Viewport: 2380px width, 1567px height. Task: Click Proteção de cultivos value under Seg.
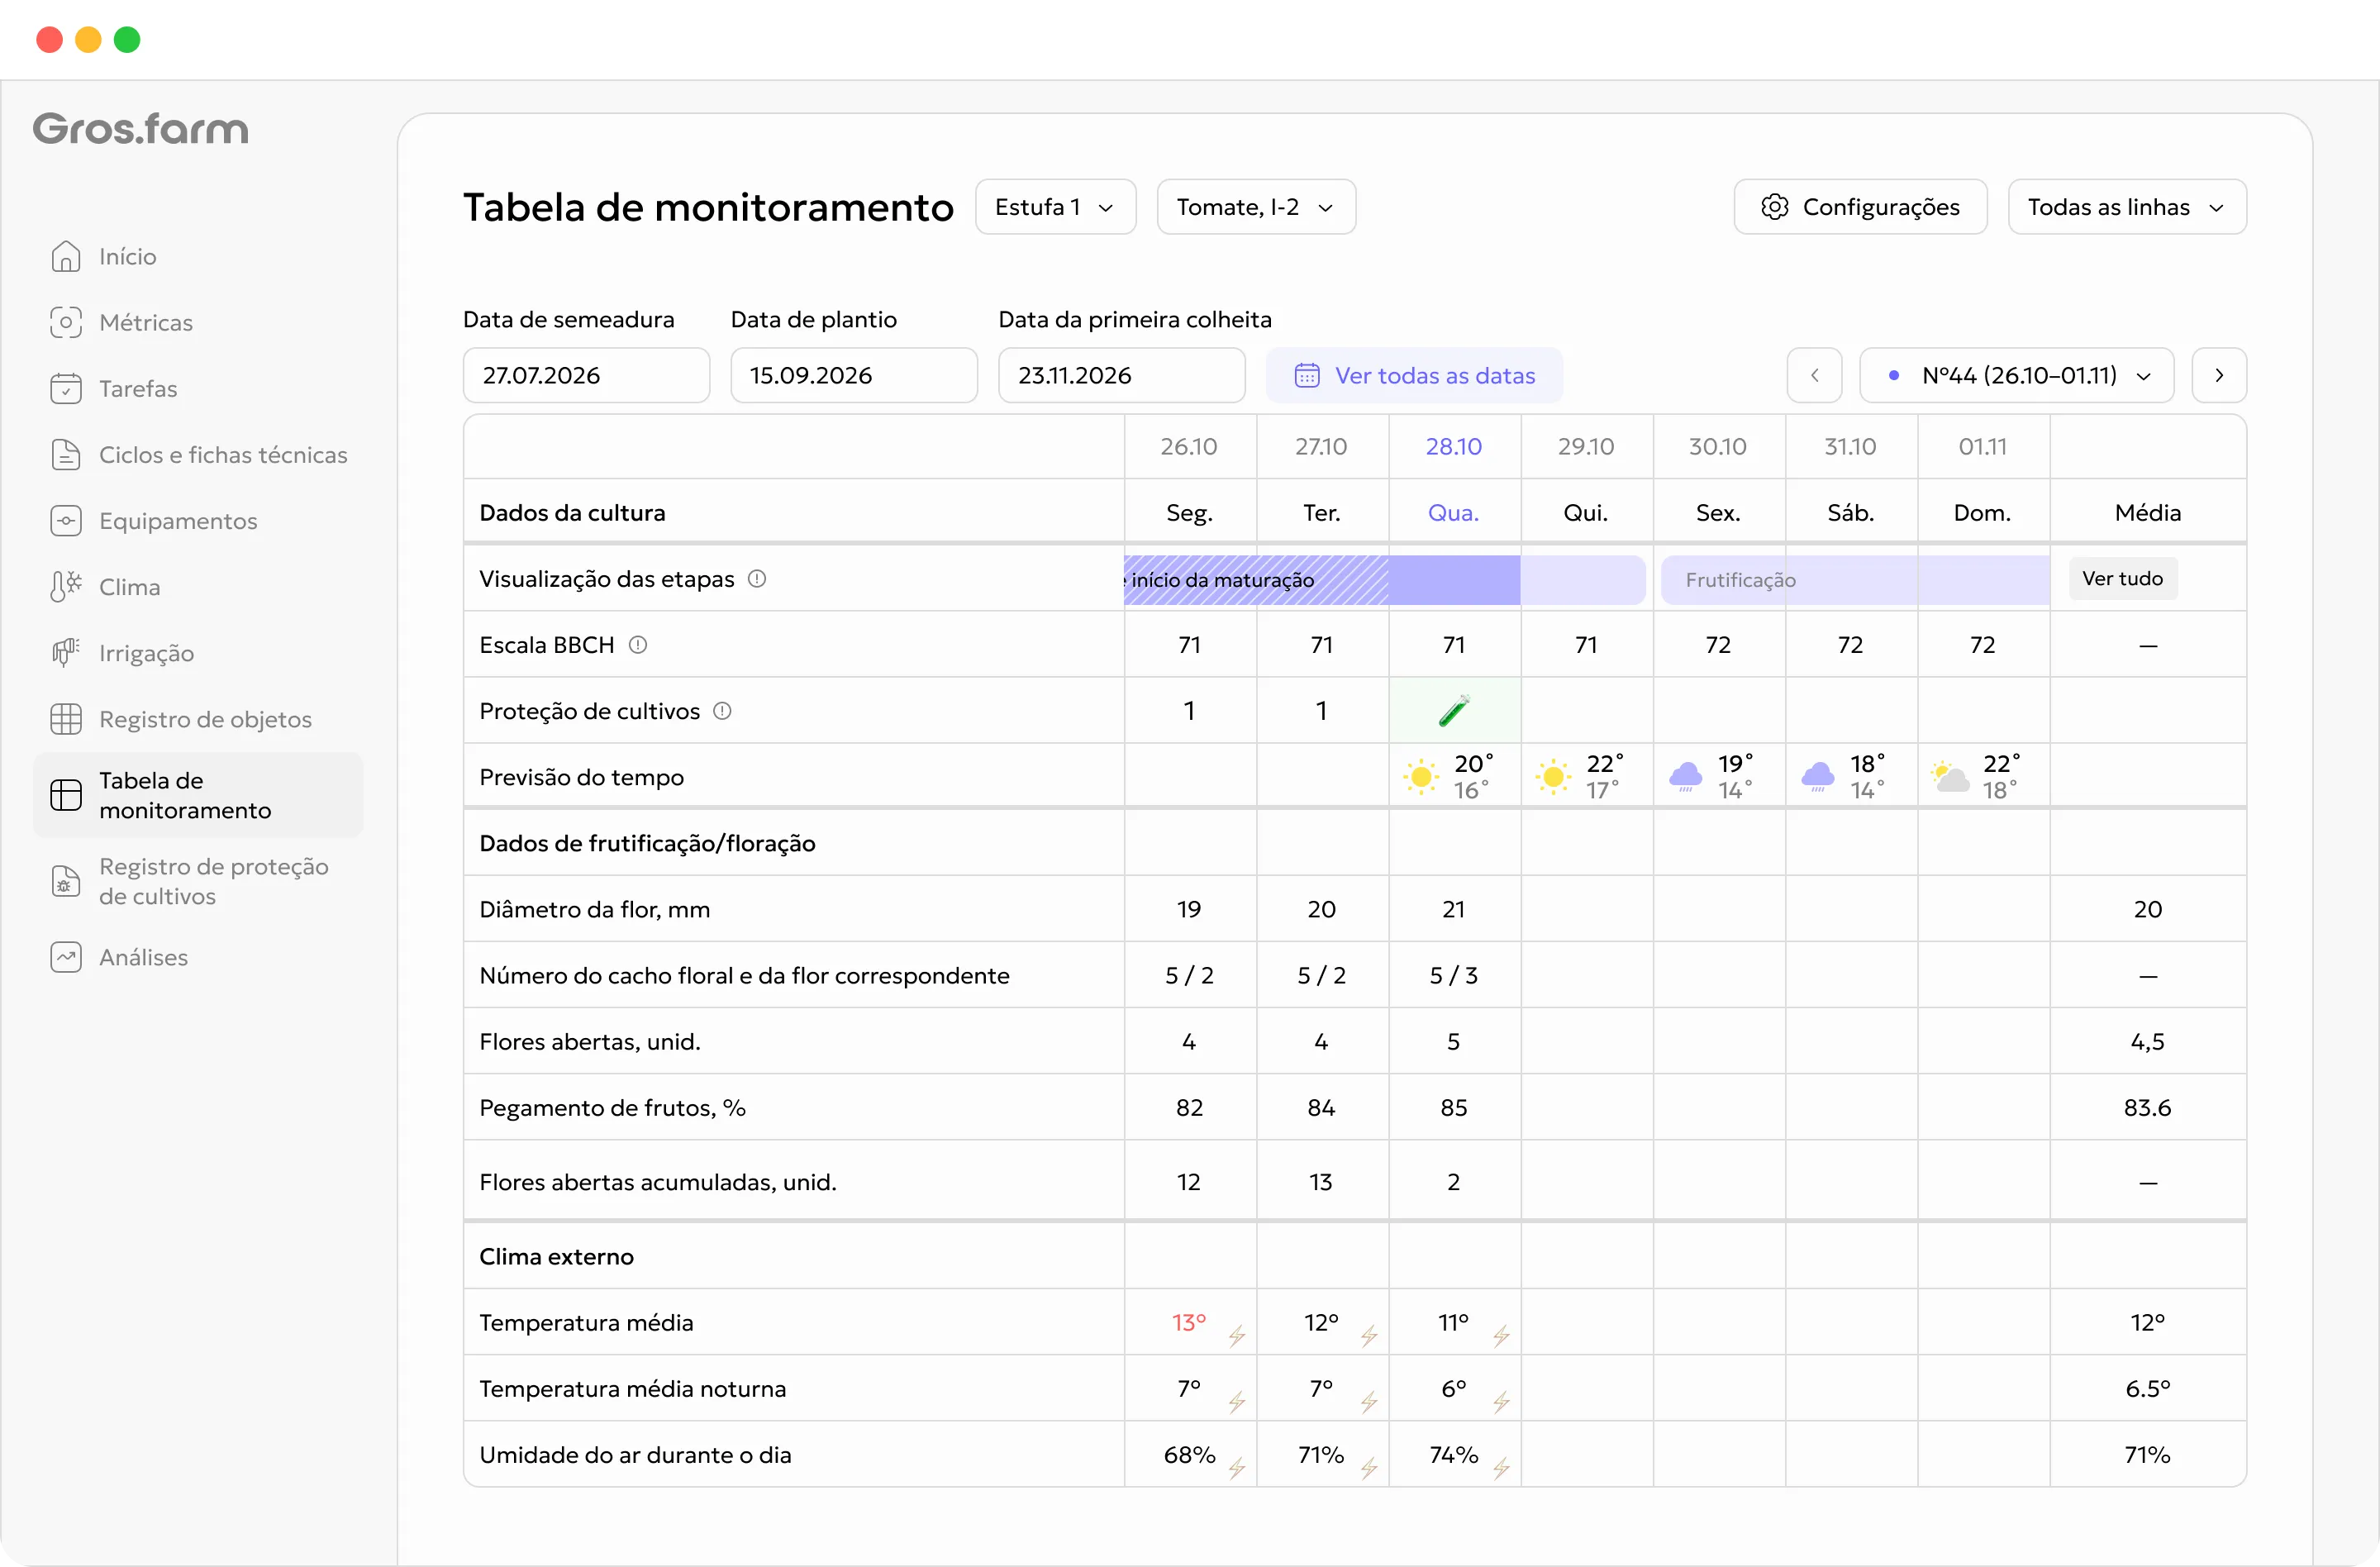pyautogui.click(x=1189, y=711)
